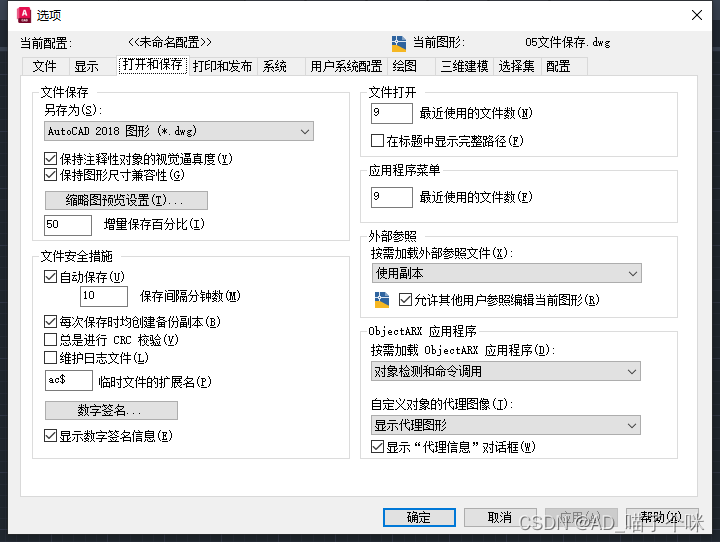Click the 帮助 button
Screen dimensions: 720x542
(x=662, y=517)
